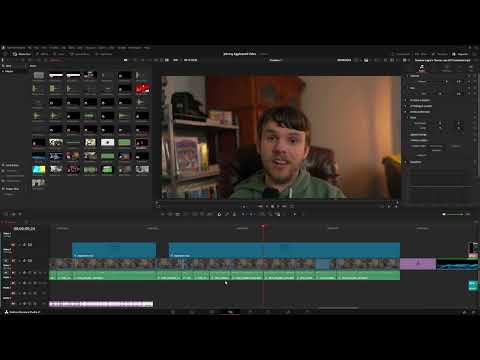Disable the Video 3 track with its enable icon
The width and height of the screenshot is (480, 360).
(x=30, y=245)
